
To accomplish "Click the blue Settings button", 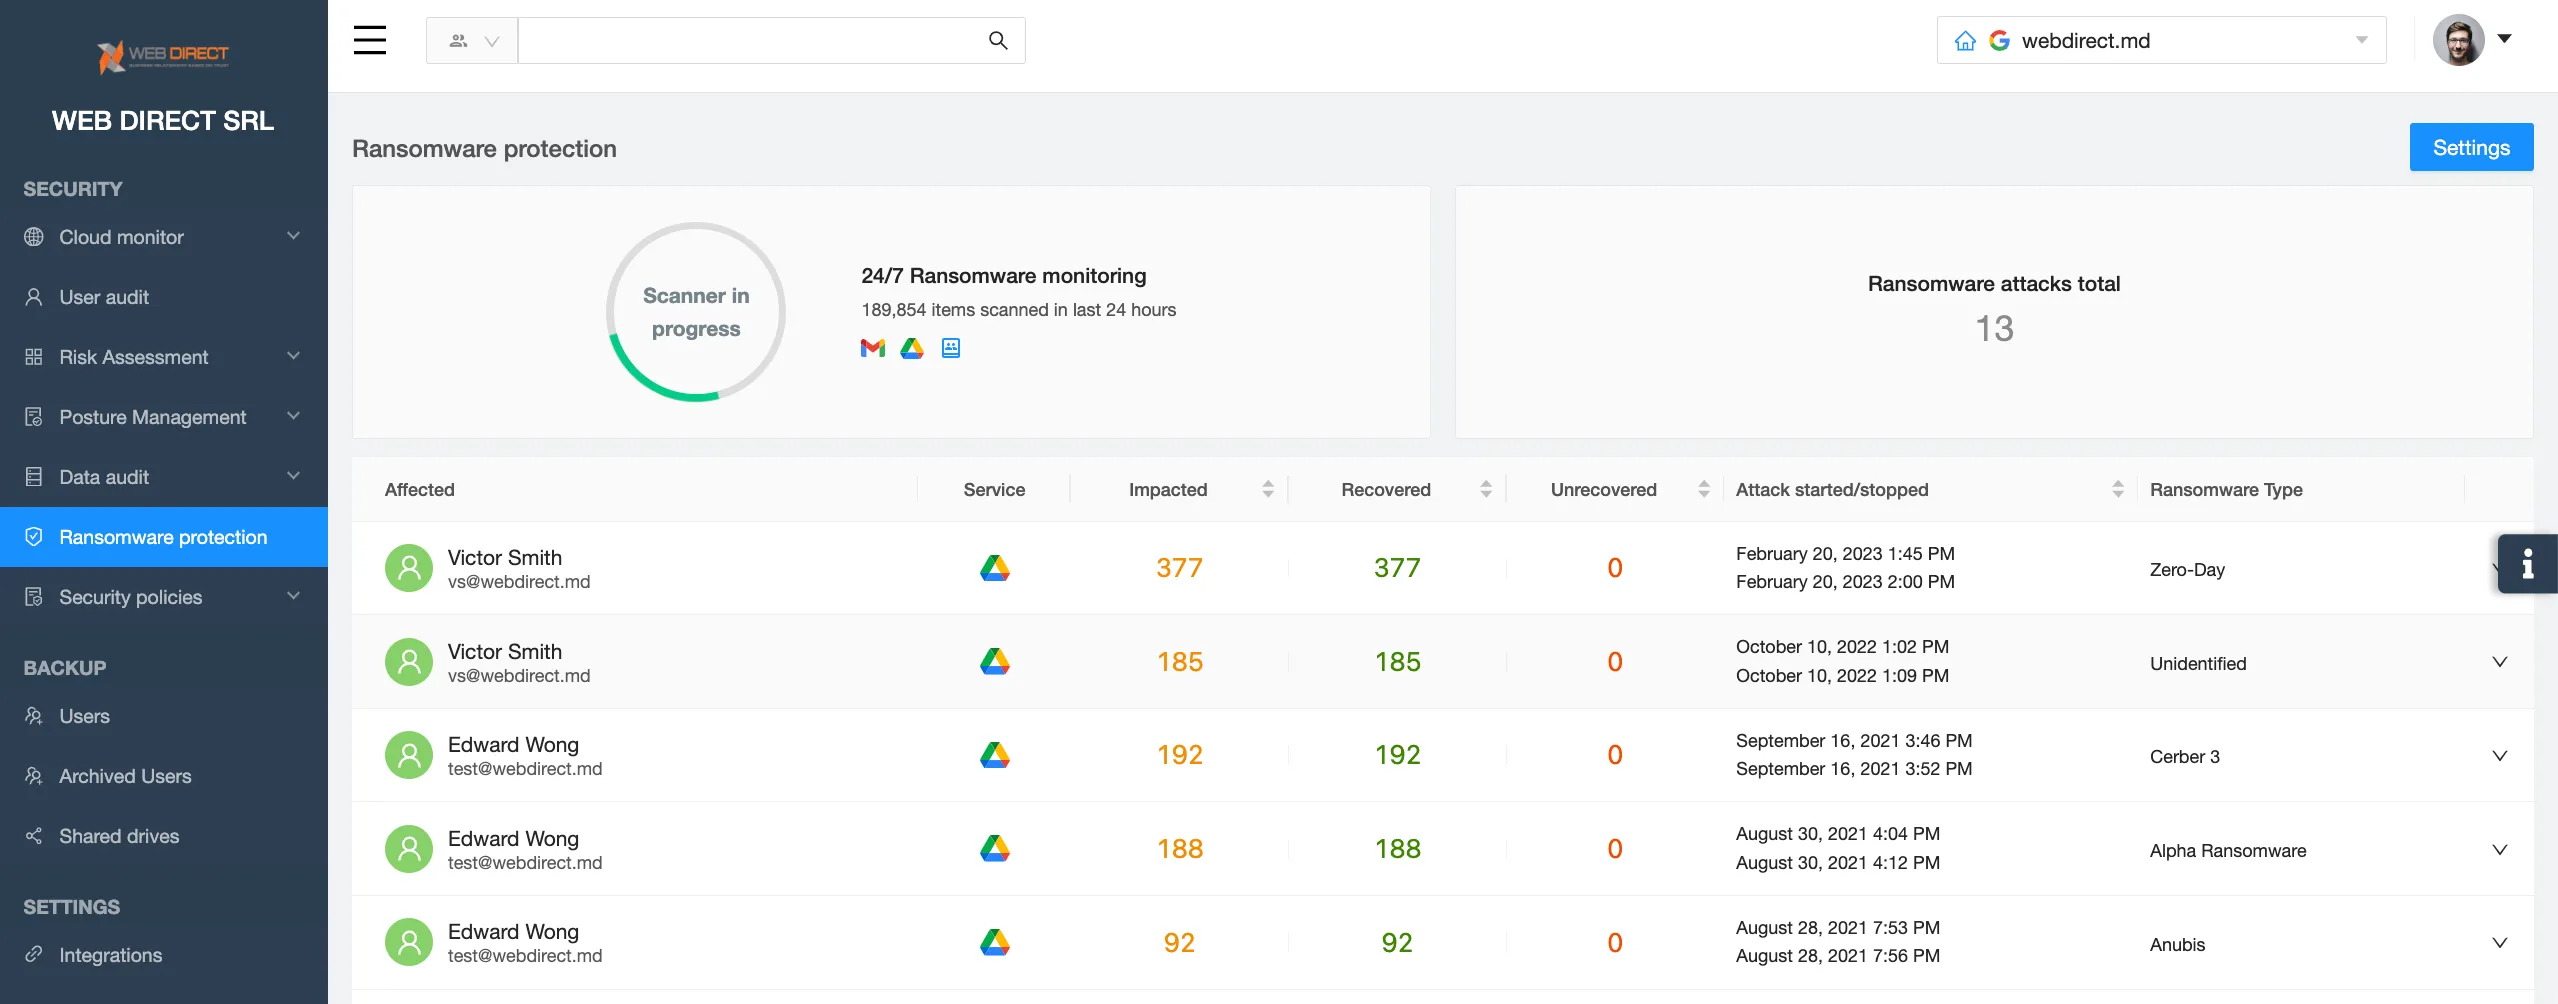I will (2470, 147).
